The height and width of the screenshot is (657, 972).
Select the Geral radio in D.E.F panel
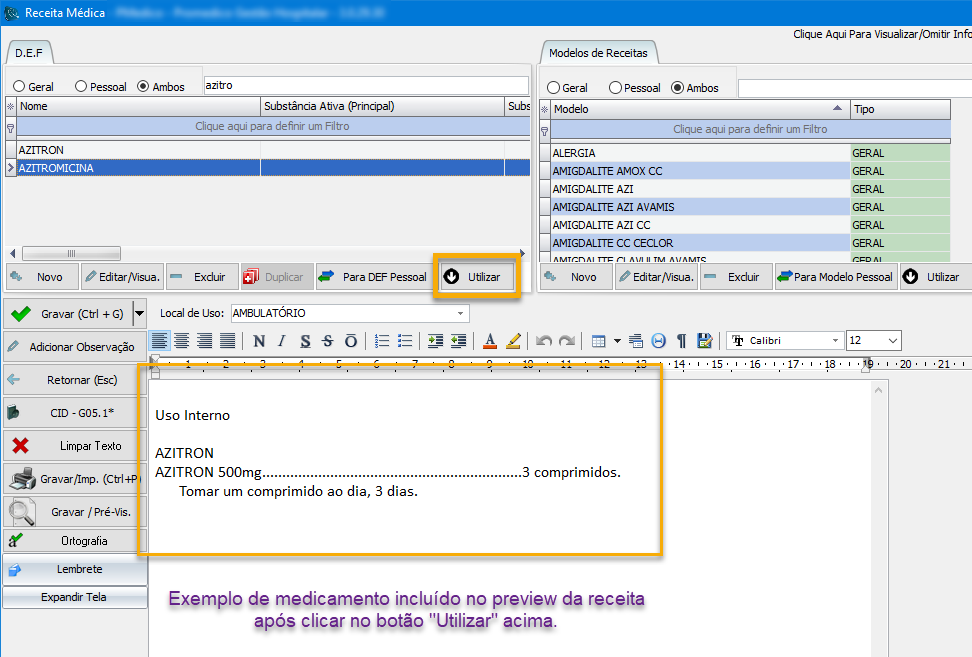tap(18, 87)
